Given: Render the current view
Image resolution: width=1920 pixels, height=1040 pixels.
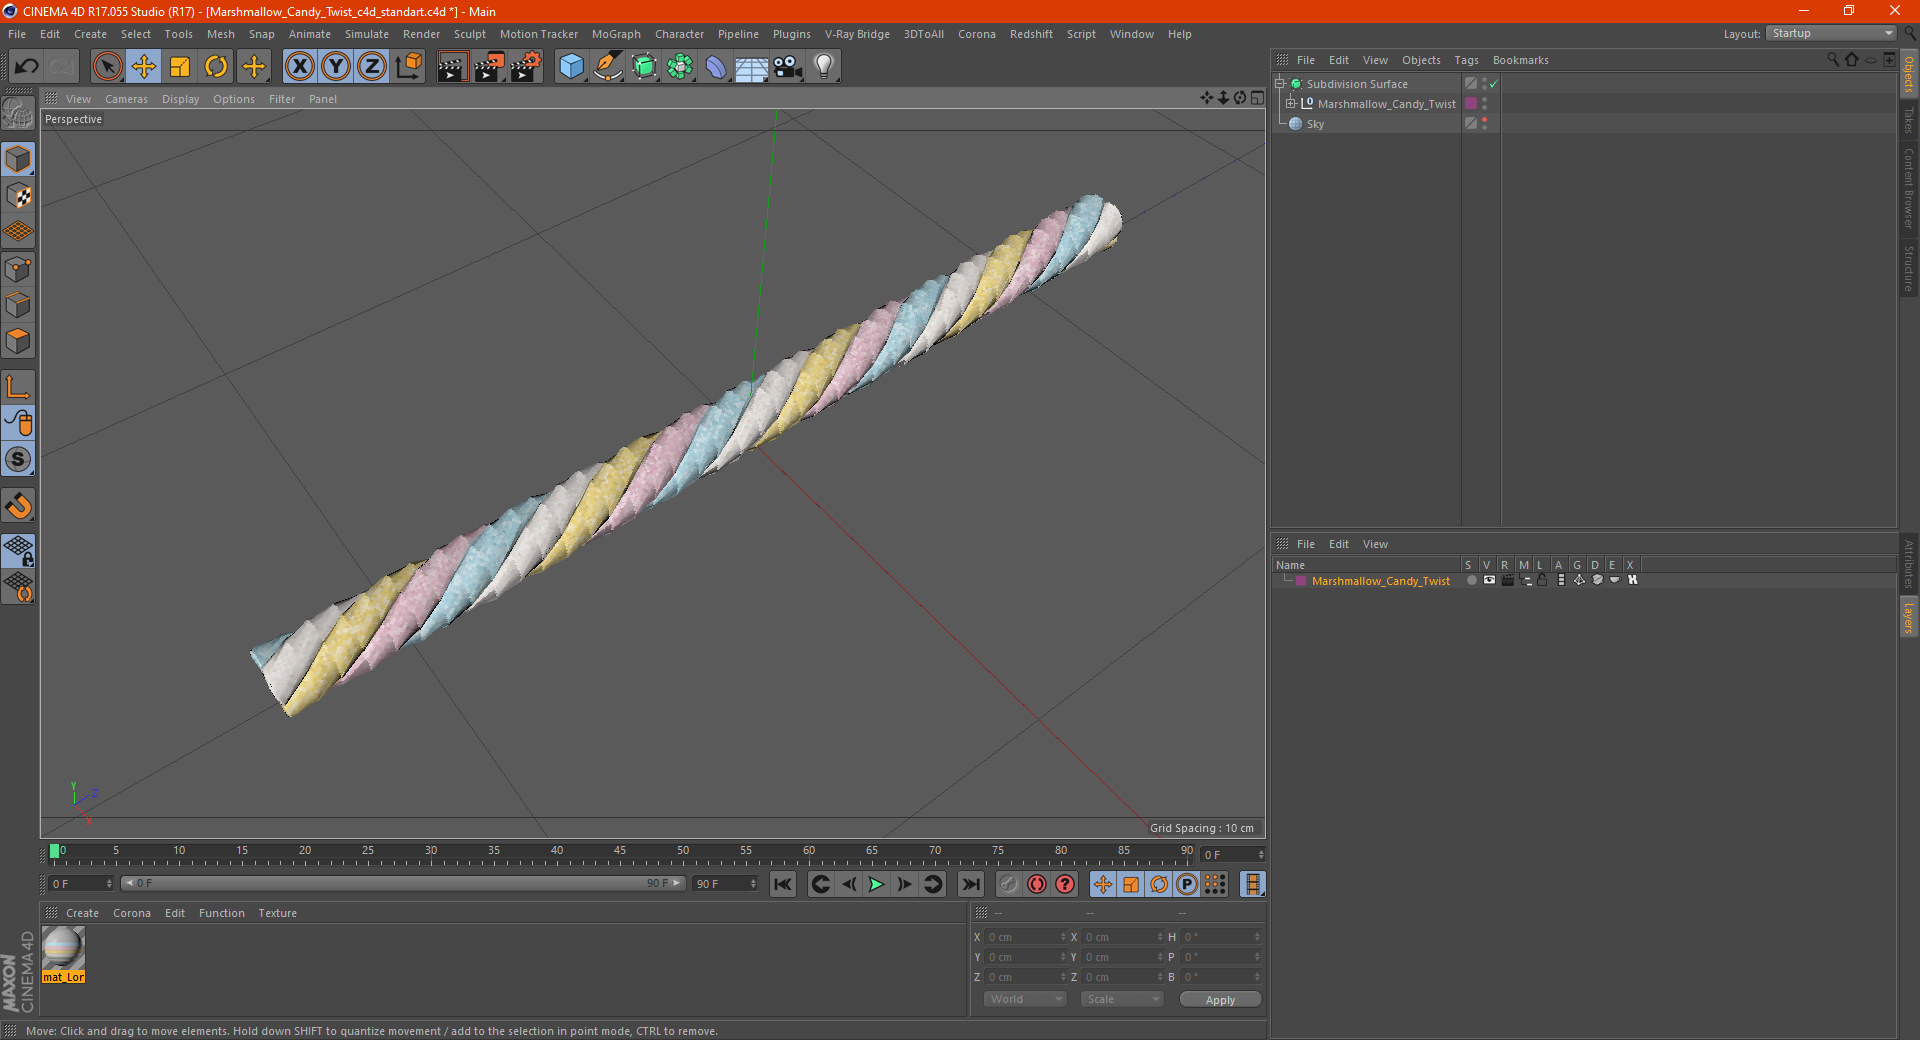Looking at the screenshot, I should pyautogui.click(x=452, y=67).
